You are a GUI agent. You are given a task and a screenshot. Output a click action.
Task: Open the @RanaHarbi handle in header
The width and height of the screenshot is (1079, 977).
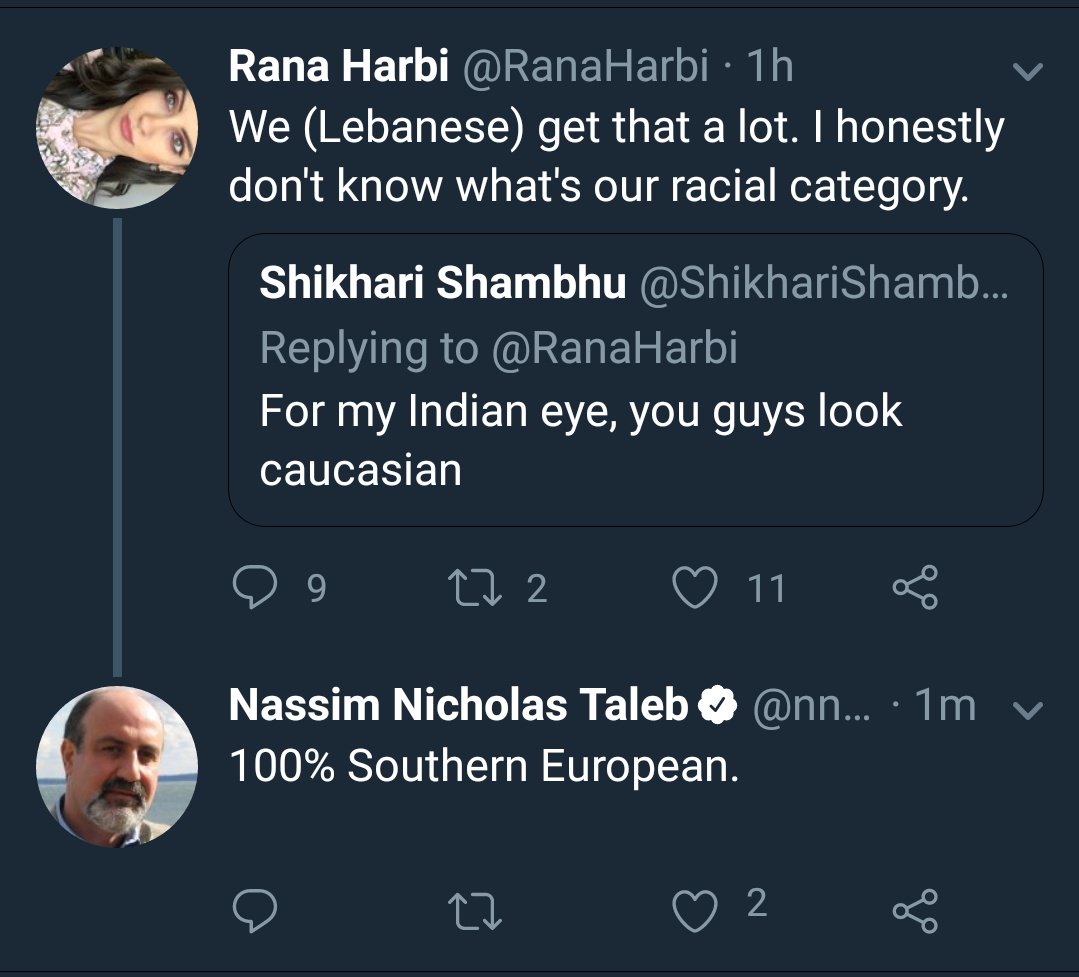click(x=585, y=67)
